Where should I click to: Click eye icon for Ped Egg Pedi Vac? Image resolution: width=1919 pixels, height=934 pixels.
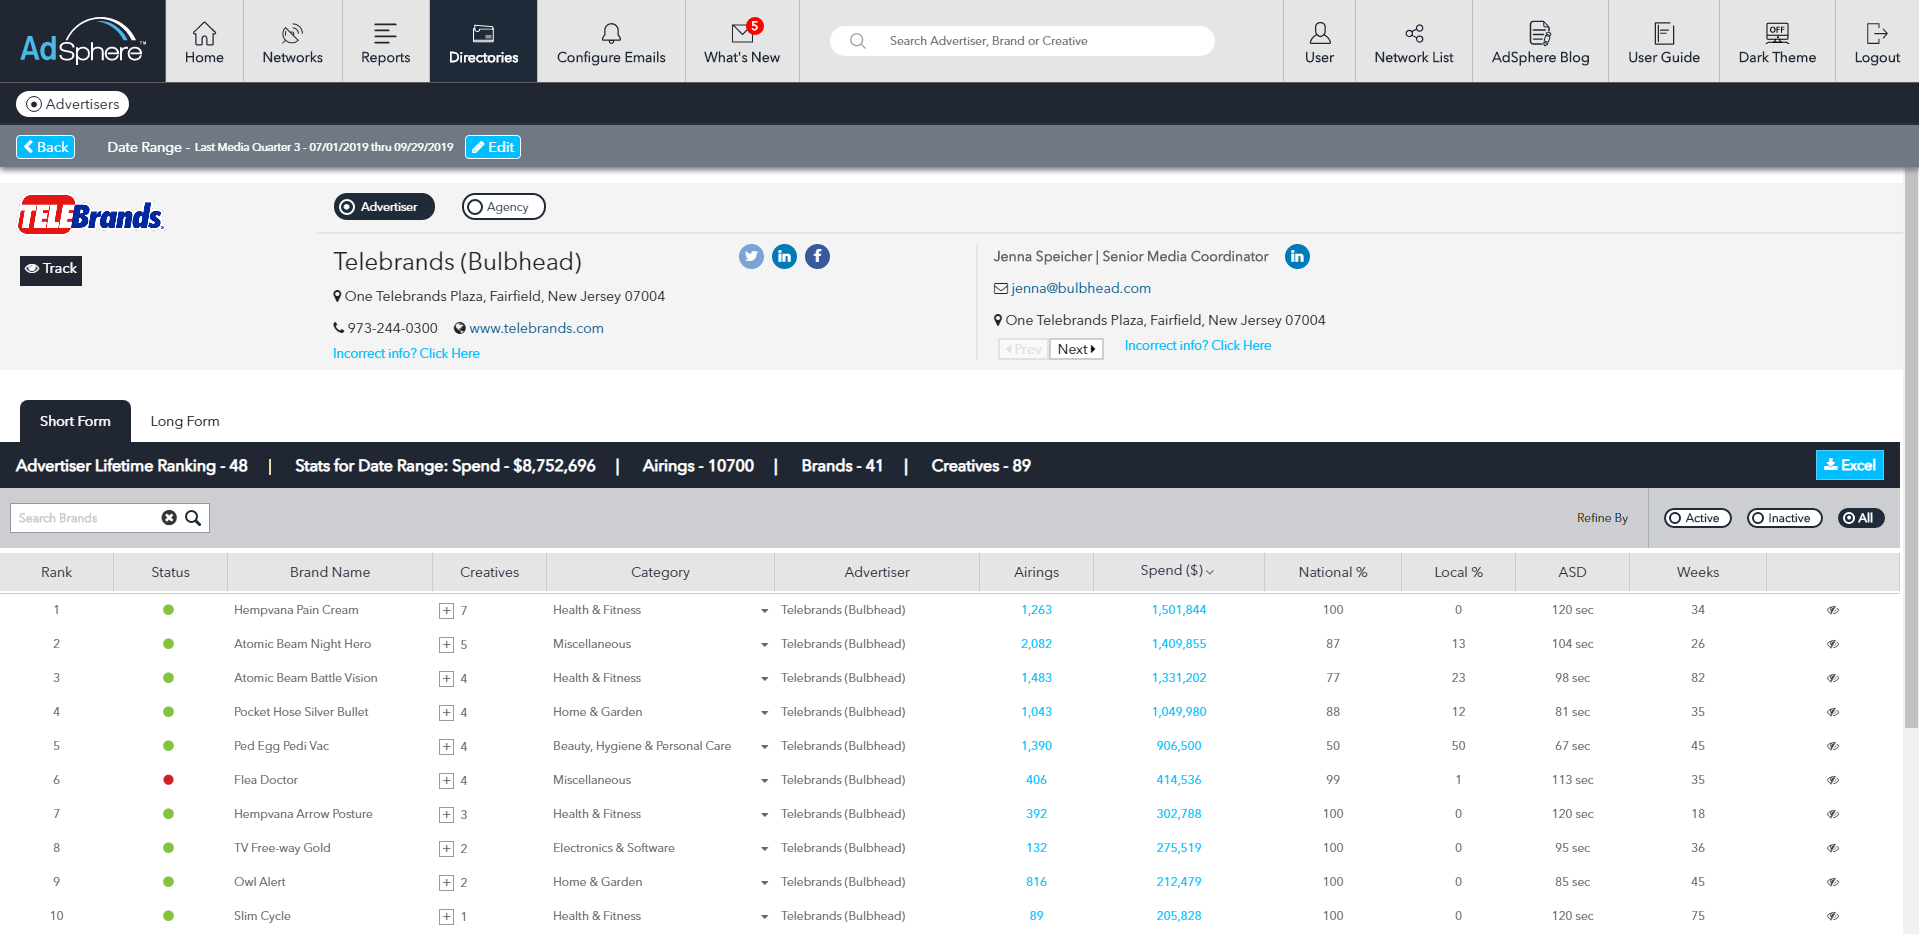pyautogui.click(x=1833, y=746)
